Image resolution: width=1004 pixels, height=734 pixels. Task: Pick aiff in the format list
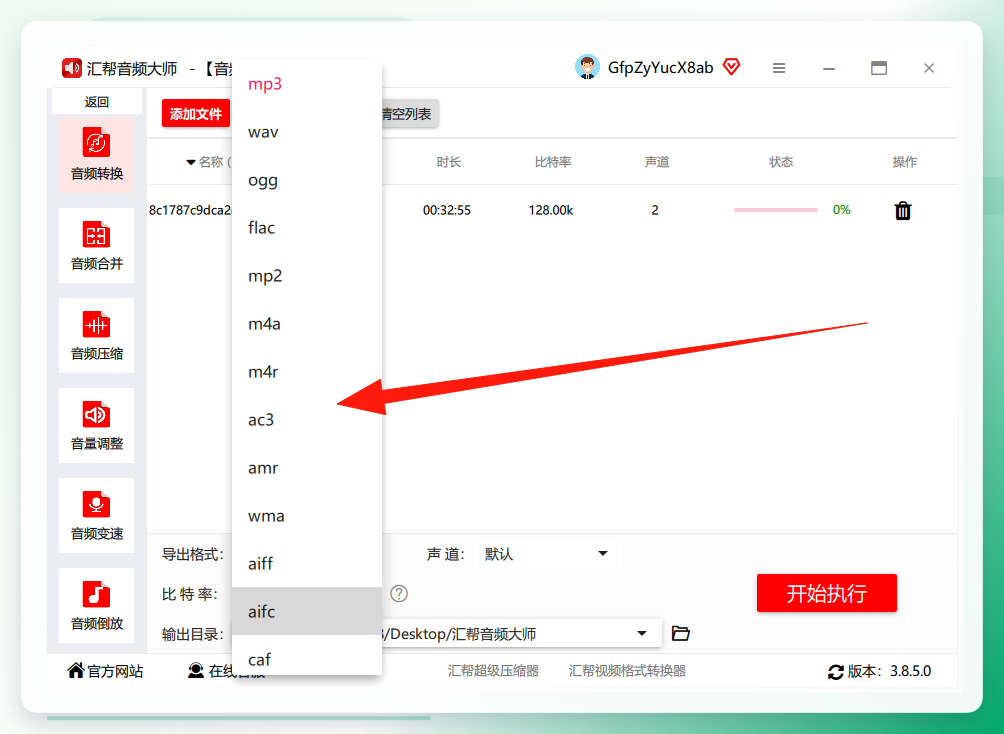(307, 564)
